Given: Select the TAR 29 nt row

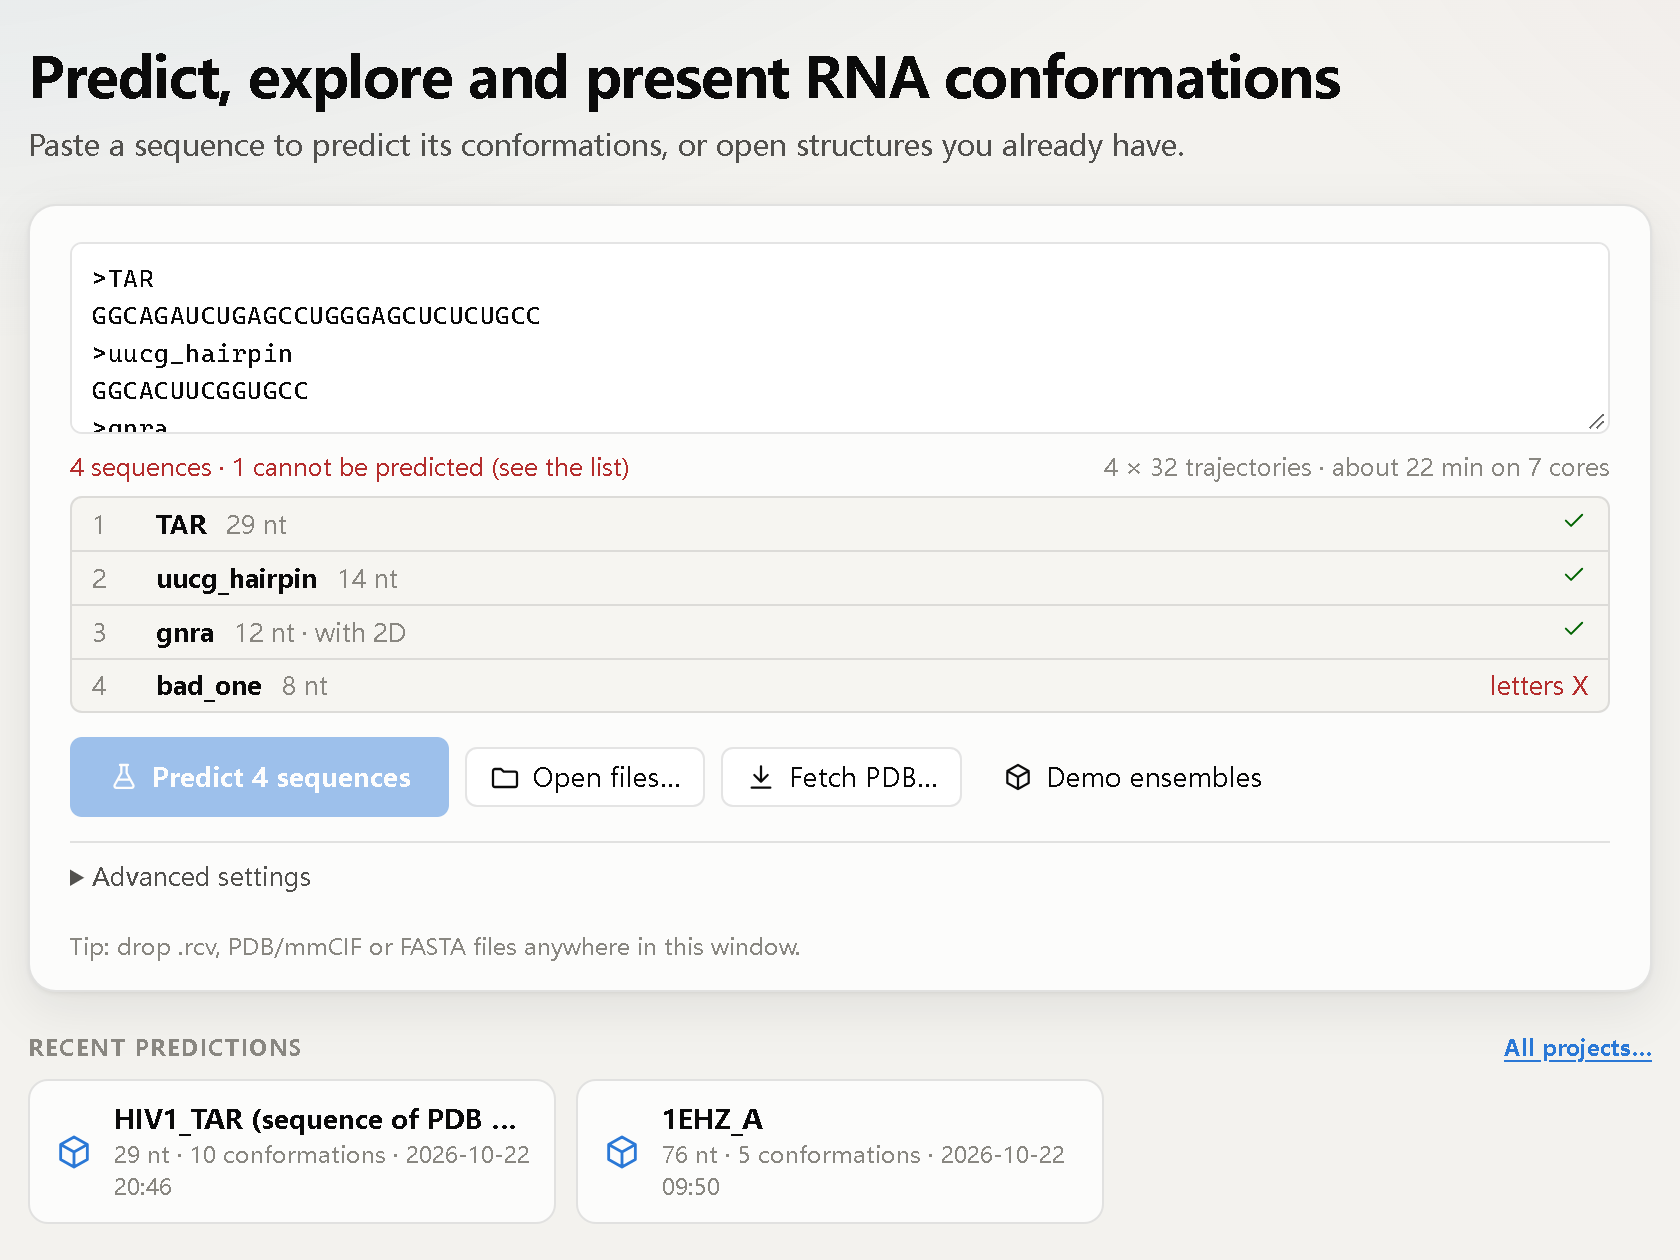Looking at the screenshot, I should click(840, 525).
